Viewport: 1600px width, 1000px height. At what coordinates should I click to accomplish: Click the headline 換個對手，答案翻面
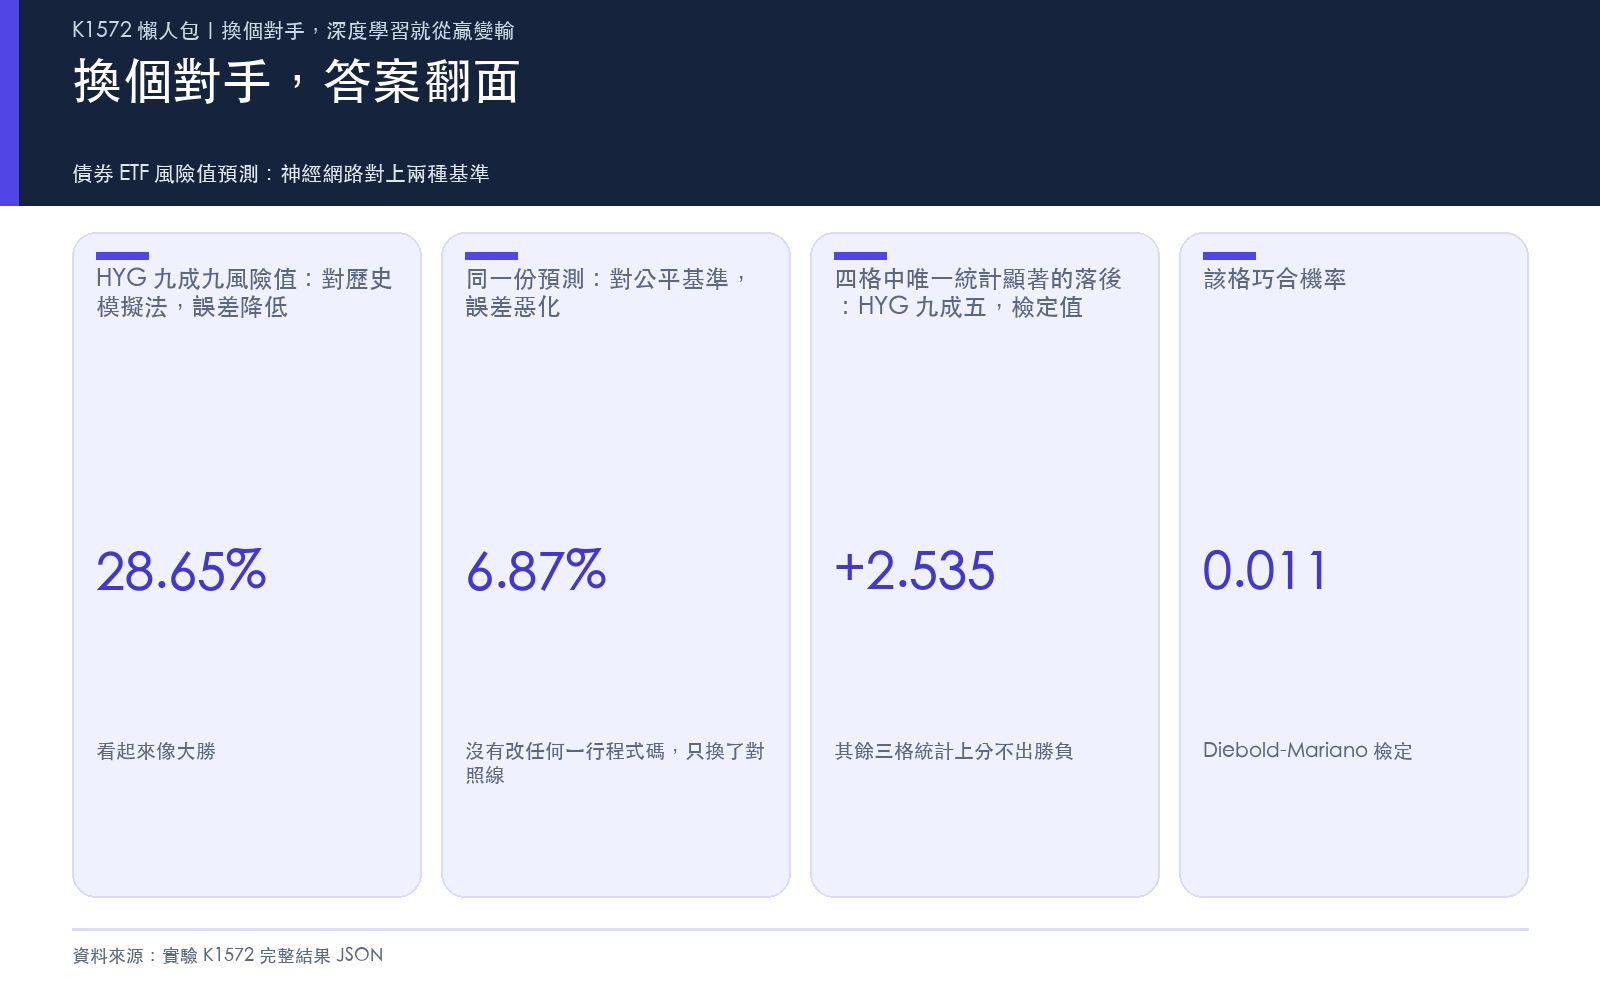click(x=297, y=81)
